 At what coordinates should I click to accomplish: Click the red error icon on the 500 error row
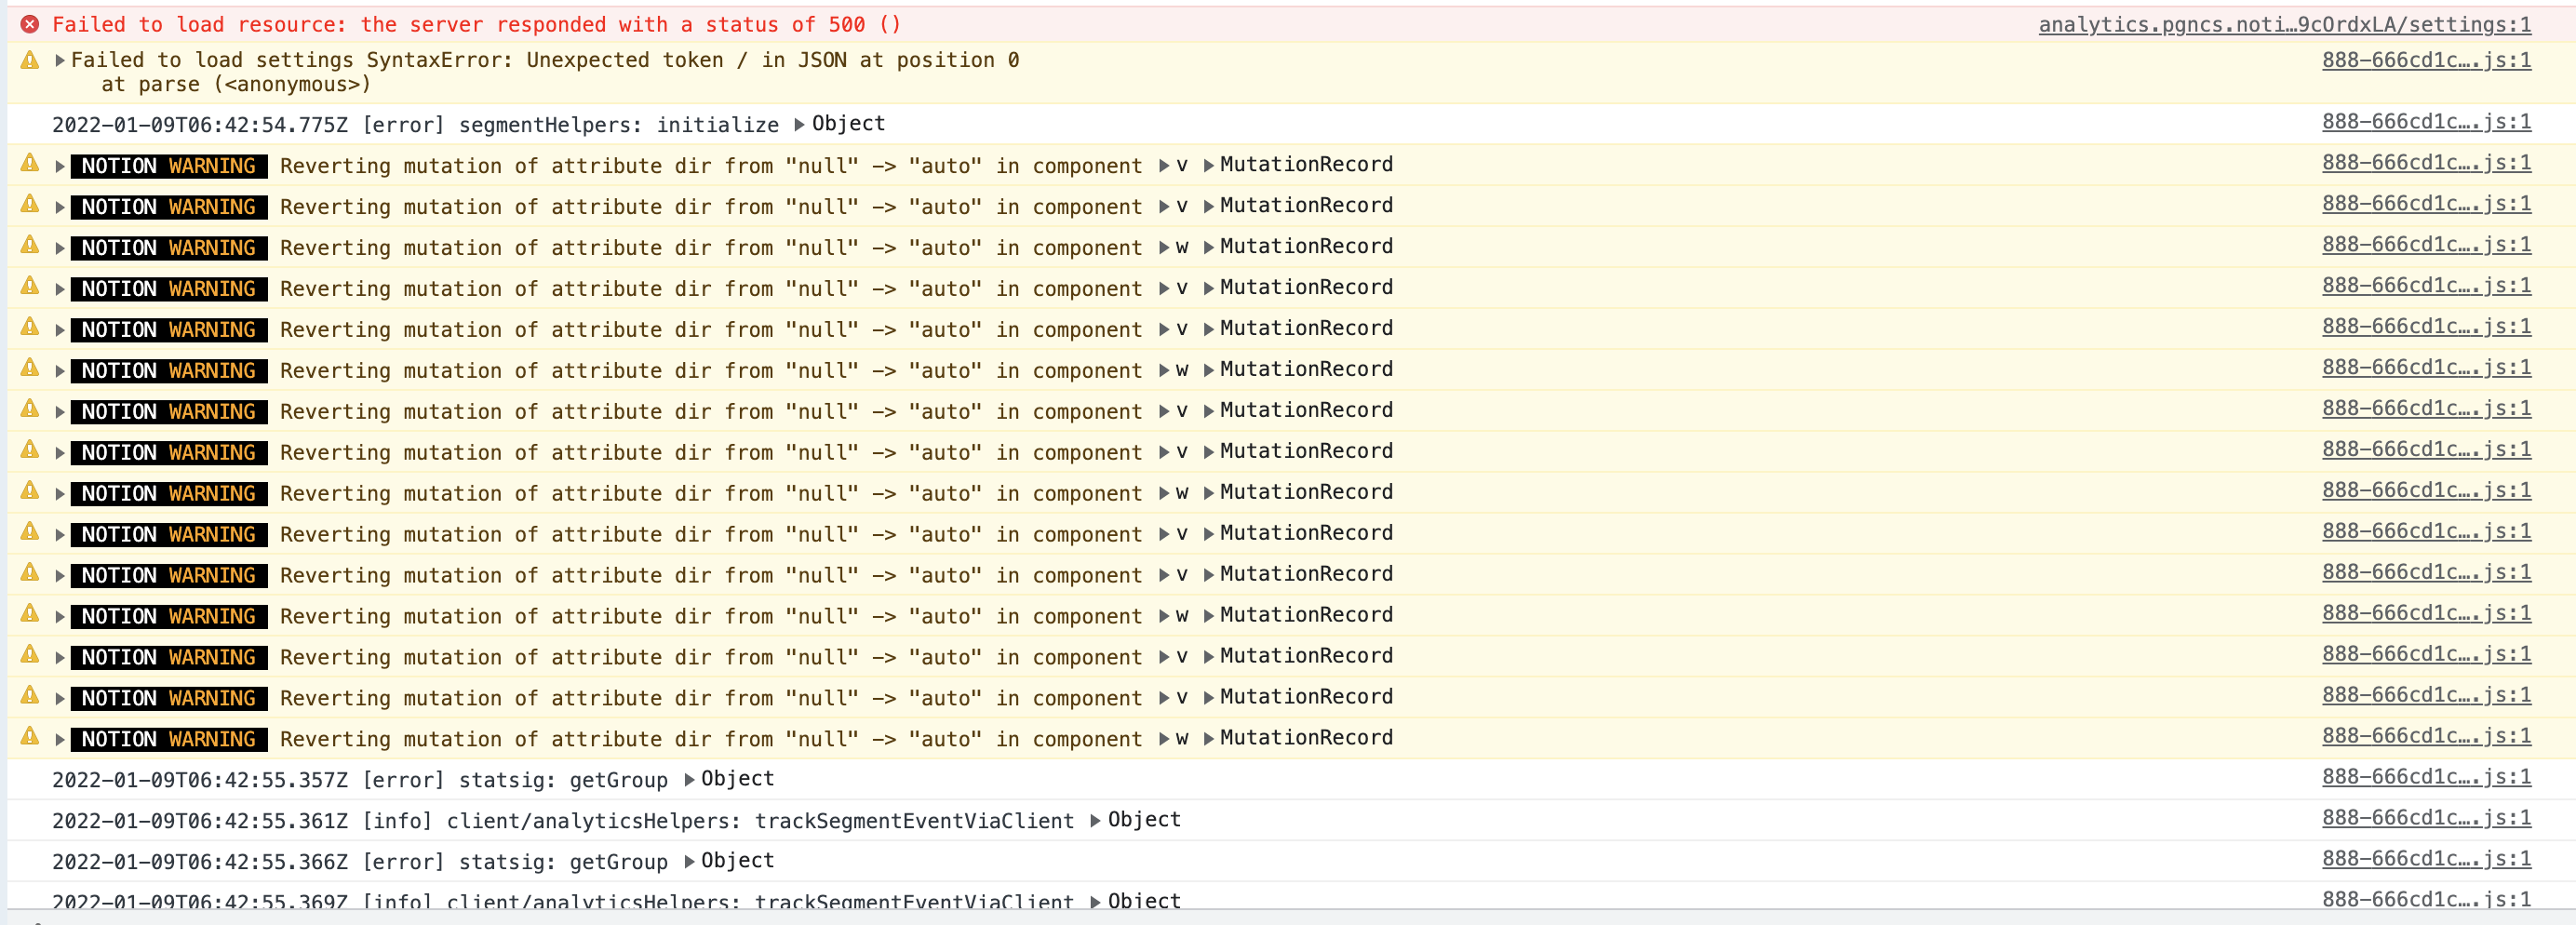click(31, 24)
